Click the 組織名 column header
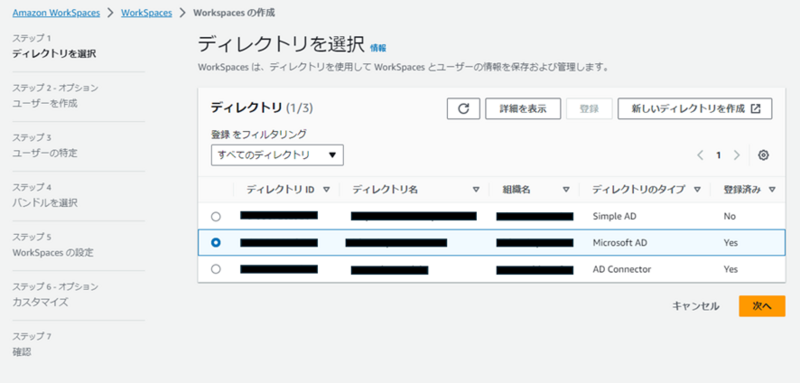The width and height of the screenshot is (800, 383). [x=516, y=190]
